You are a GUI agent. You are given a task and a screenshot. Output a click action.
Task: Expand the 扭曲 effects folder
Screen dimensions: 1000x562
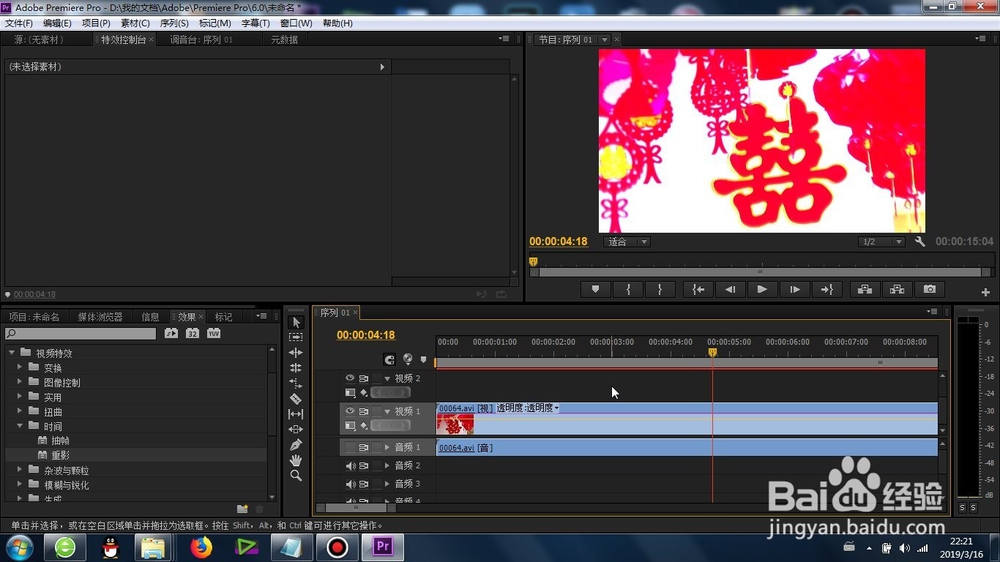(19, 411)
